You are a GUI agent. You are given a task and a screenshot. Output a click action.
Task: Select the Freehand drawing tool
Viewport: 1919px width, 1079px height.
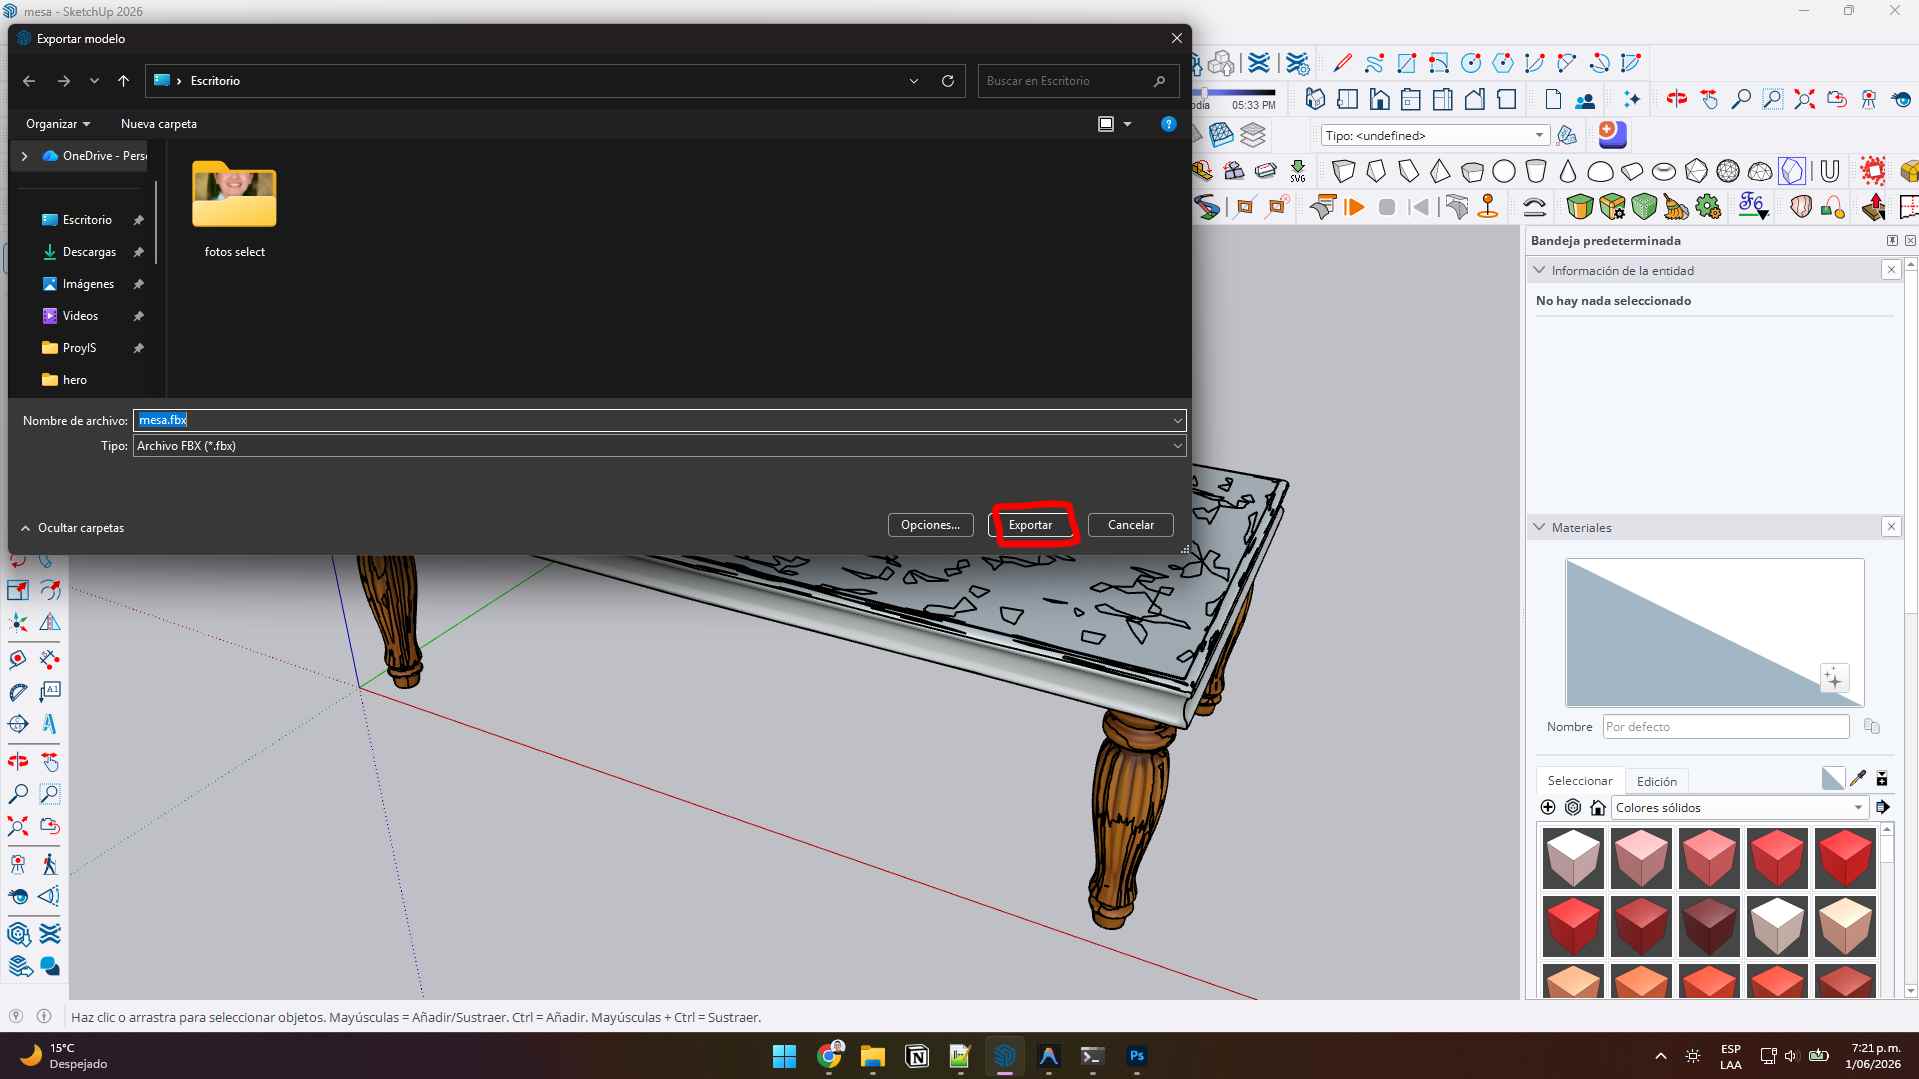point(1374,64)
